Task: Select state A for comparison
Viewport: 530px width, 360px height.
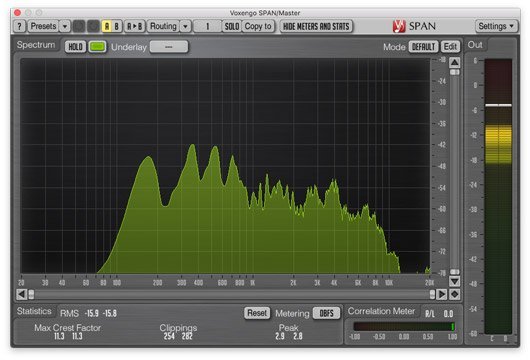Action: [107, 26]
